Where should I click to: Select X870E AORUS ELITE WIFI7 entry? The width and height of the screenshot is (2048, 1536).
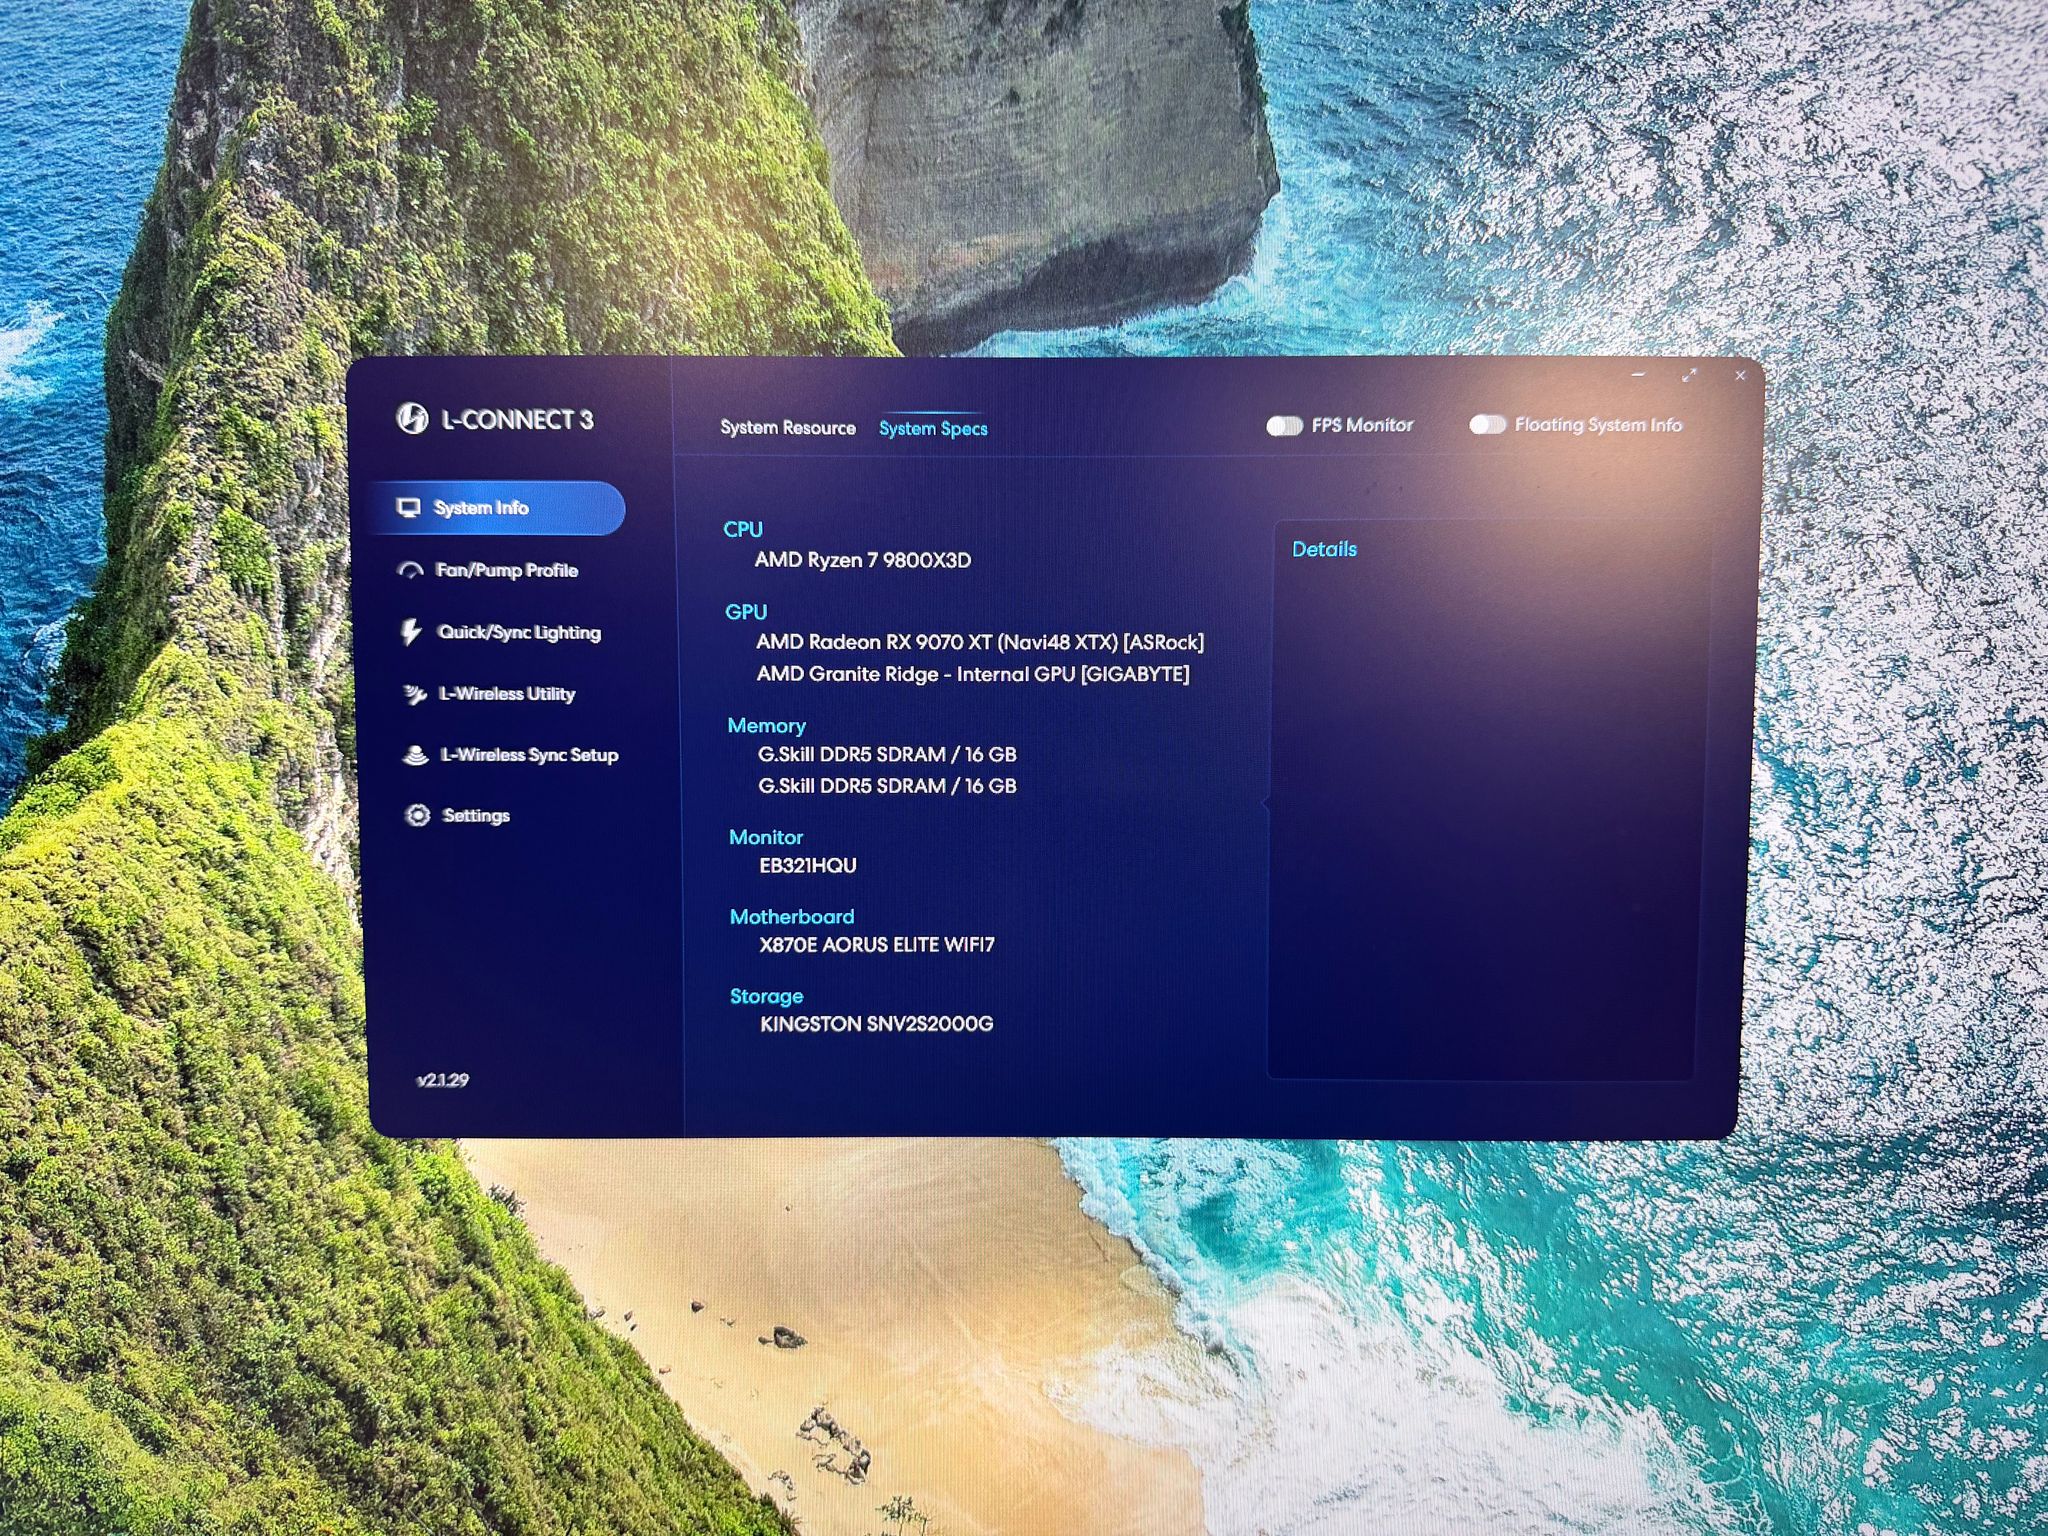coord(877,945)
